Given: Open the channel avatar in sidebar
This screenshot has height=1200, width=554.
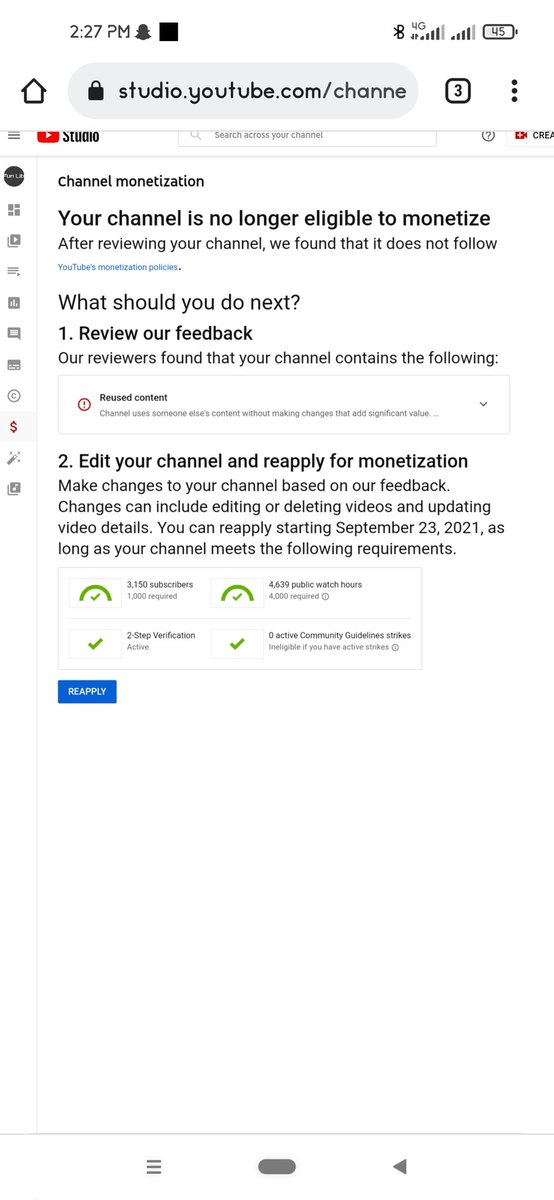Looking at the screenshot, I should tap(14, 177).
